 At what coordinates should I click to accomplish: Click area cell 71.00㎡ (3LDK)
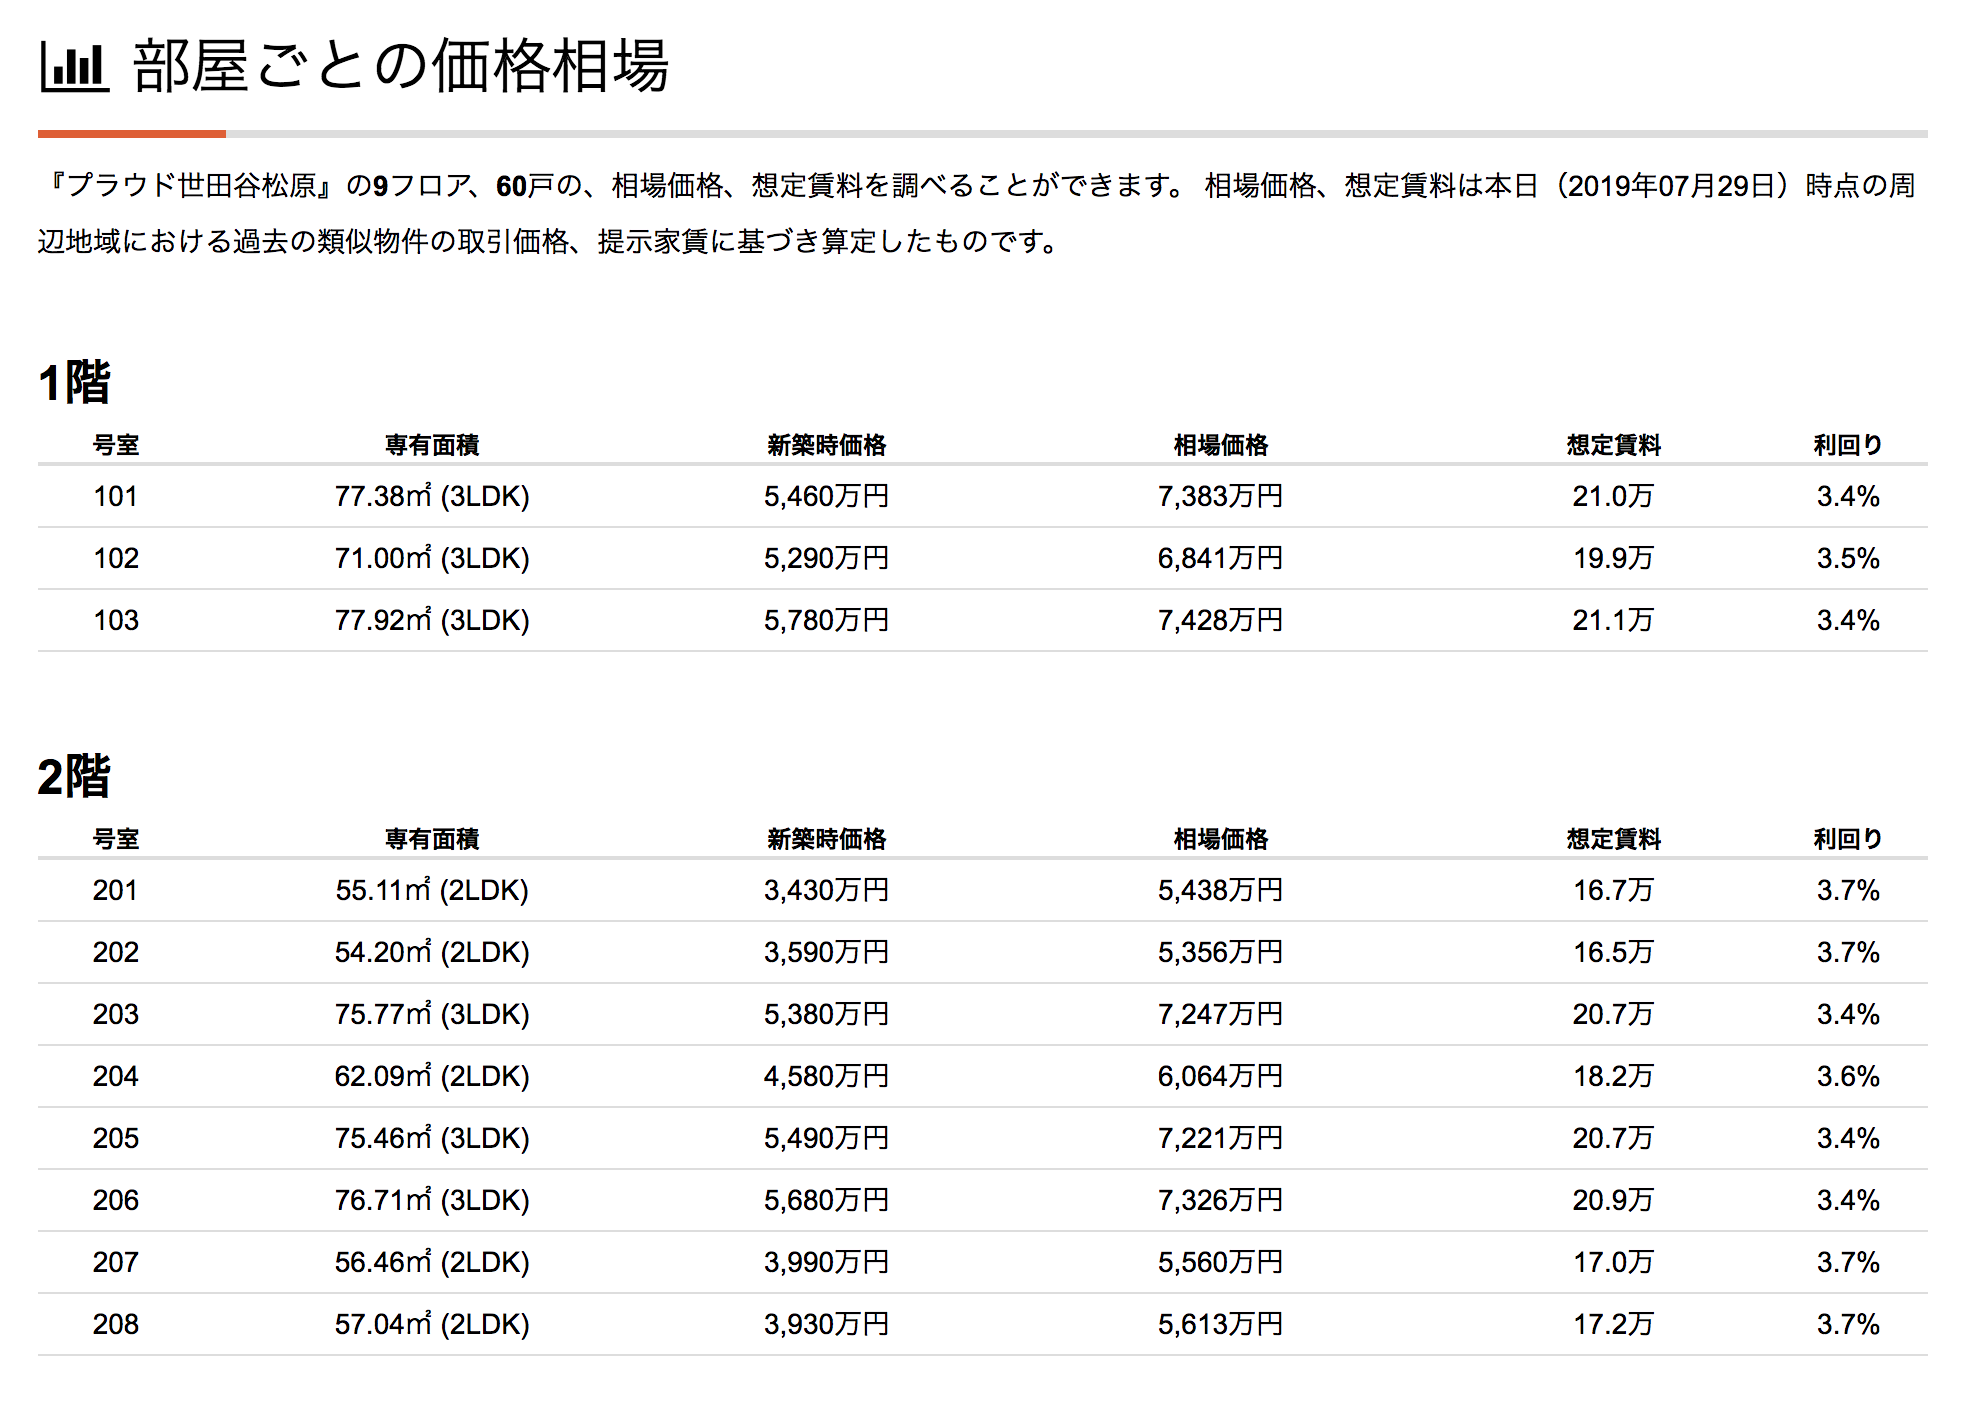[x=432, y=558]
